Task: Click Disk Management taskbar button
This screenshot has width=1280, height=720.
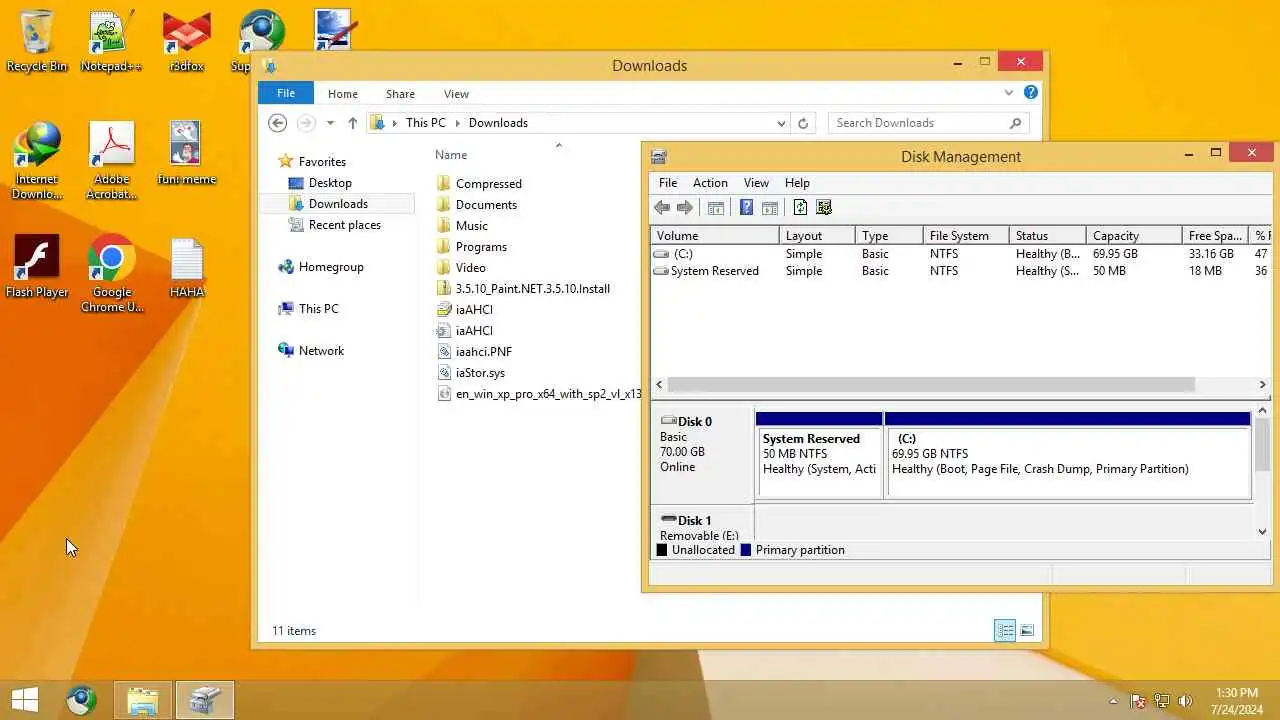Action: click(x=205, y=700)
